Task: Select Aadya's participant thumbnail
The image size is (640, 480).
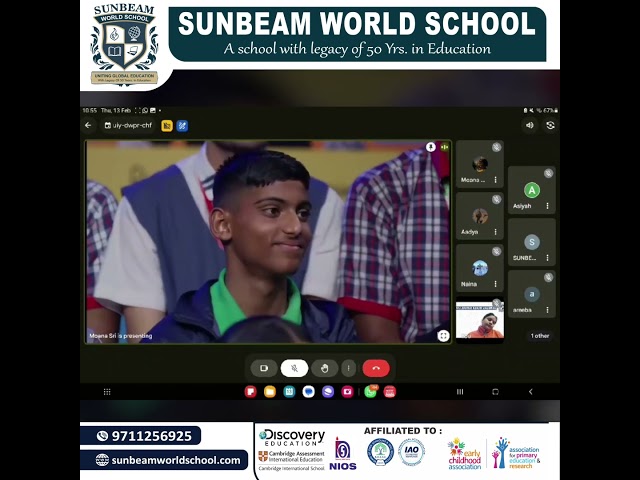Action: (x=480, y=216)
